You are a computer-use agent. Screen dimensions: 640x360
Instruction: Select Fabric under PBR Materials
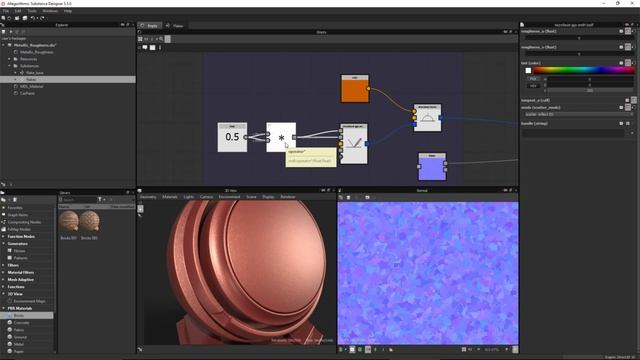point(19,330)
